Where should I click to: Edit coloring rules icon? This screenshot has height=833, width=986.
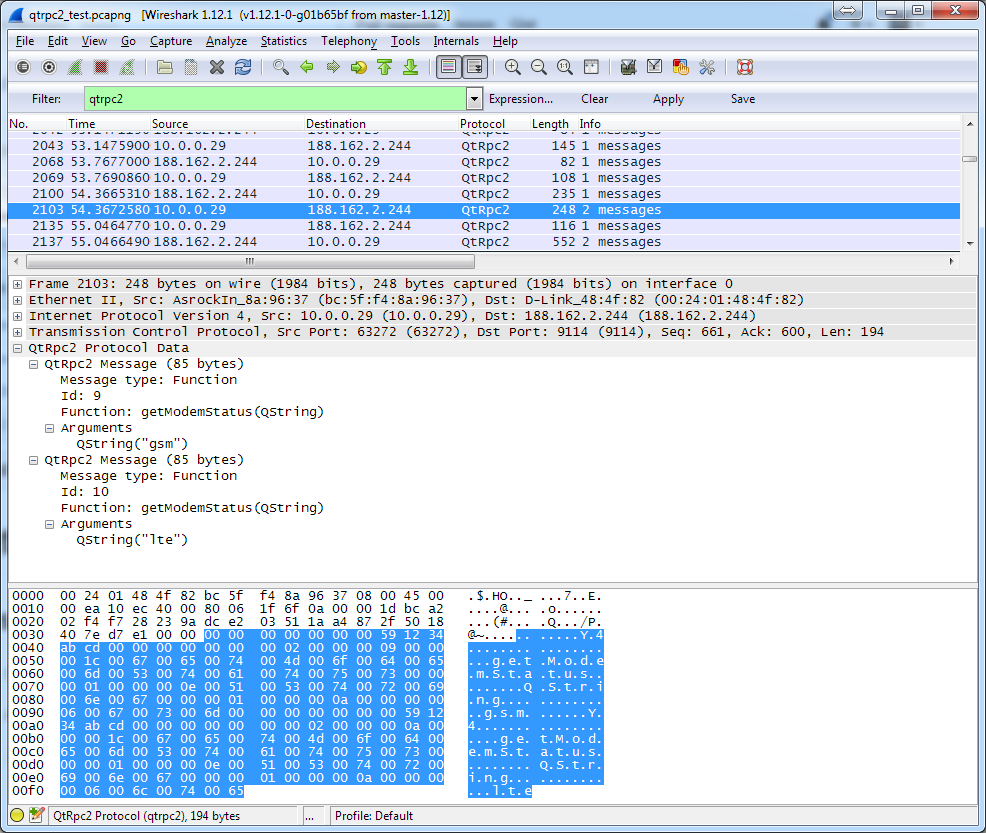coord(680,67)
